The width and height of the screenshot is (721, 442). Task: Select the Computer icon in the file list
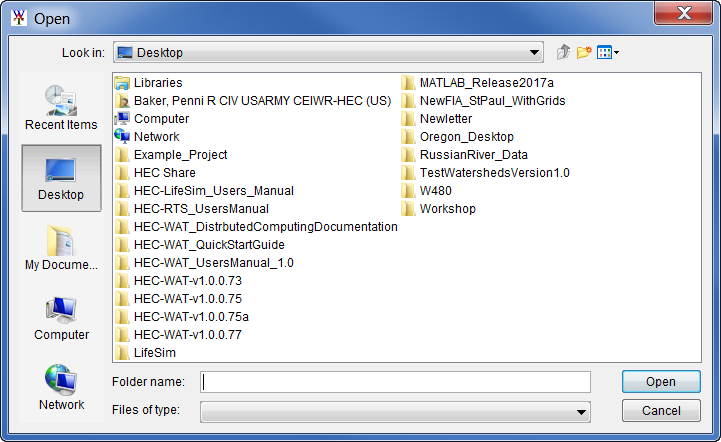pos(122,119)
